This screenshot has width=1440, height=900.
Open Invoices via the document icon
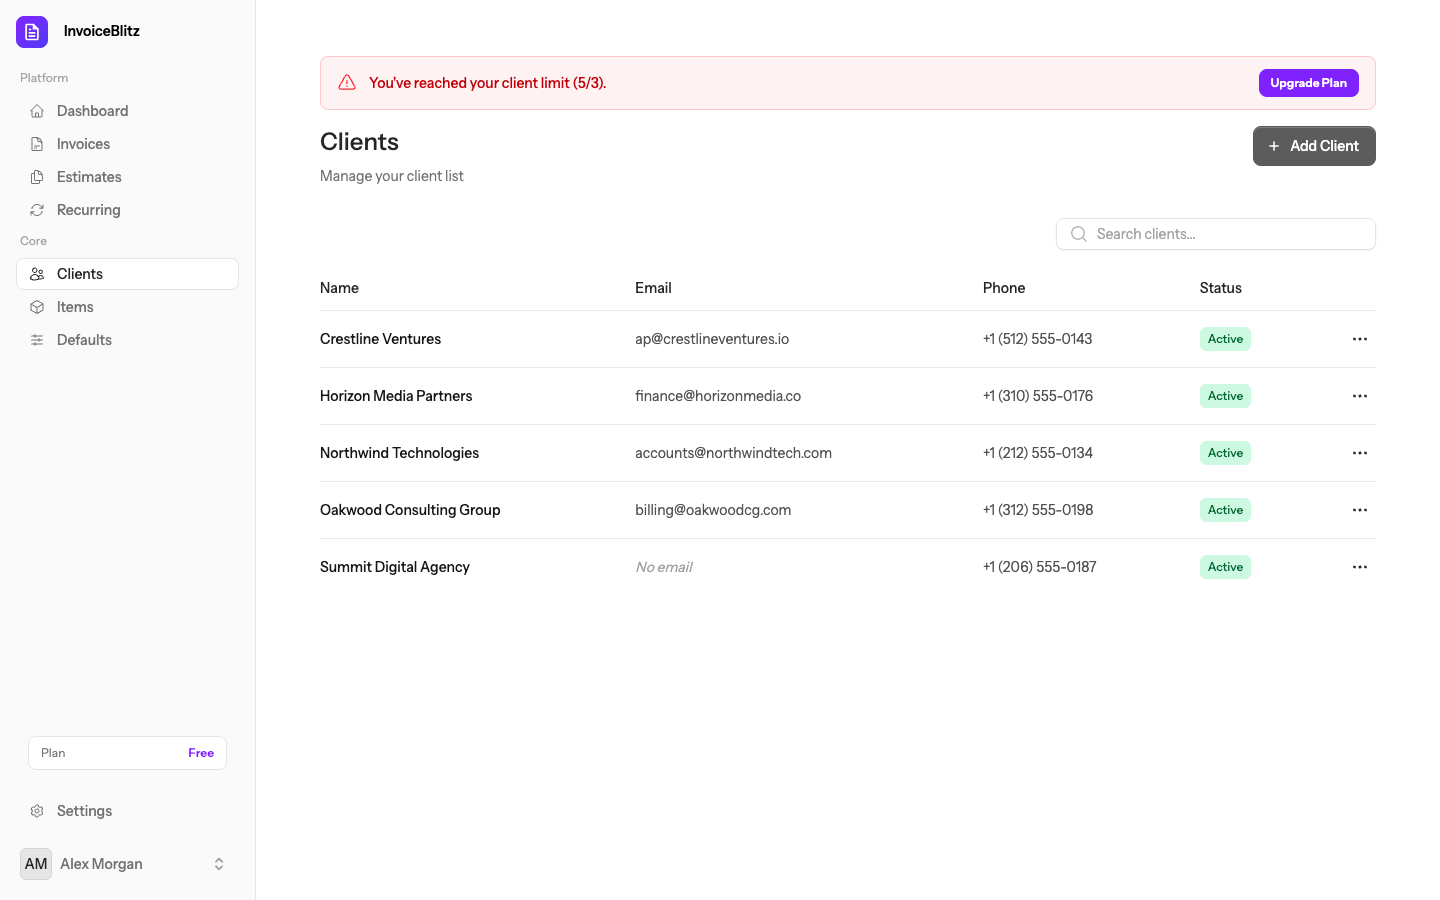coord(37,143)
